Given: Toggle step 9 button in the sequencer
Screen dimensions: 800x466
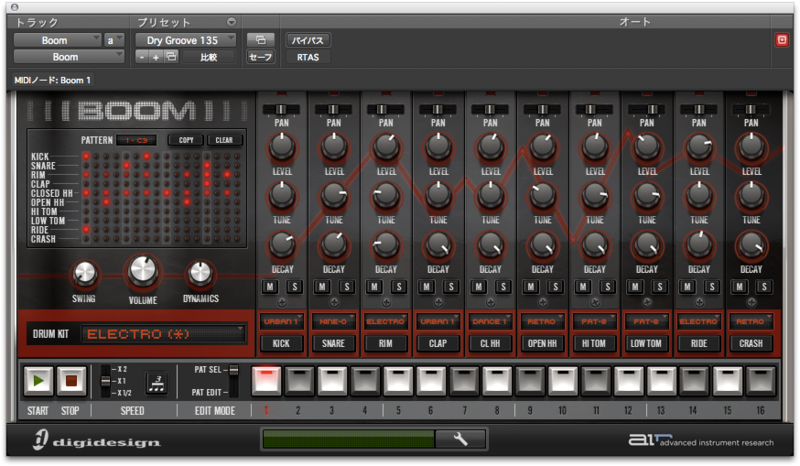Looking at the screenshot, I should pyautogui.click(x=530, y=381).
